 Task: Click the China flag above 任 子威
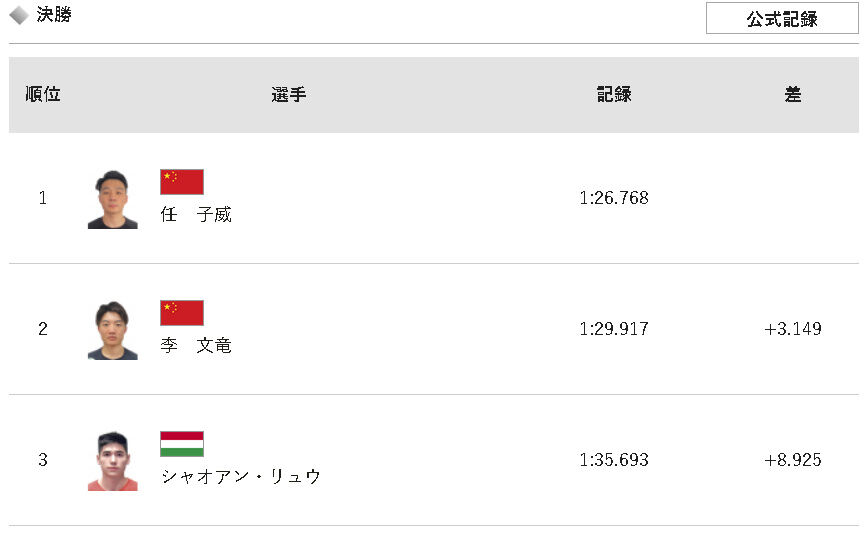point(182,182)
